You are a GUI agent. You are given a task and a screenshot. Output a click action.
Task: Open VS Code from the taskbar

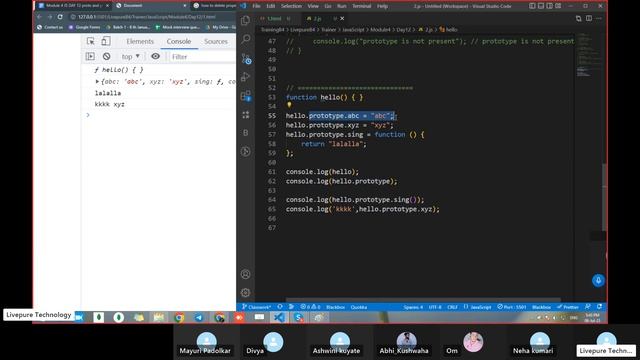[279, 317]
